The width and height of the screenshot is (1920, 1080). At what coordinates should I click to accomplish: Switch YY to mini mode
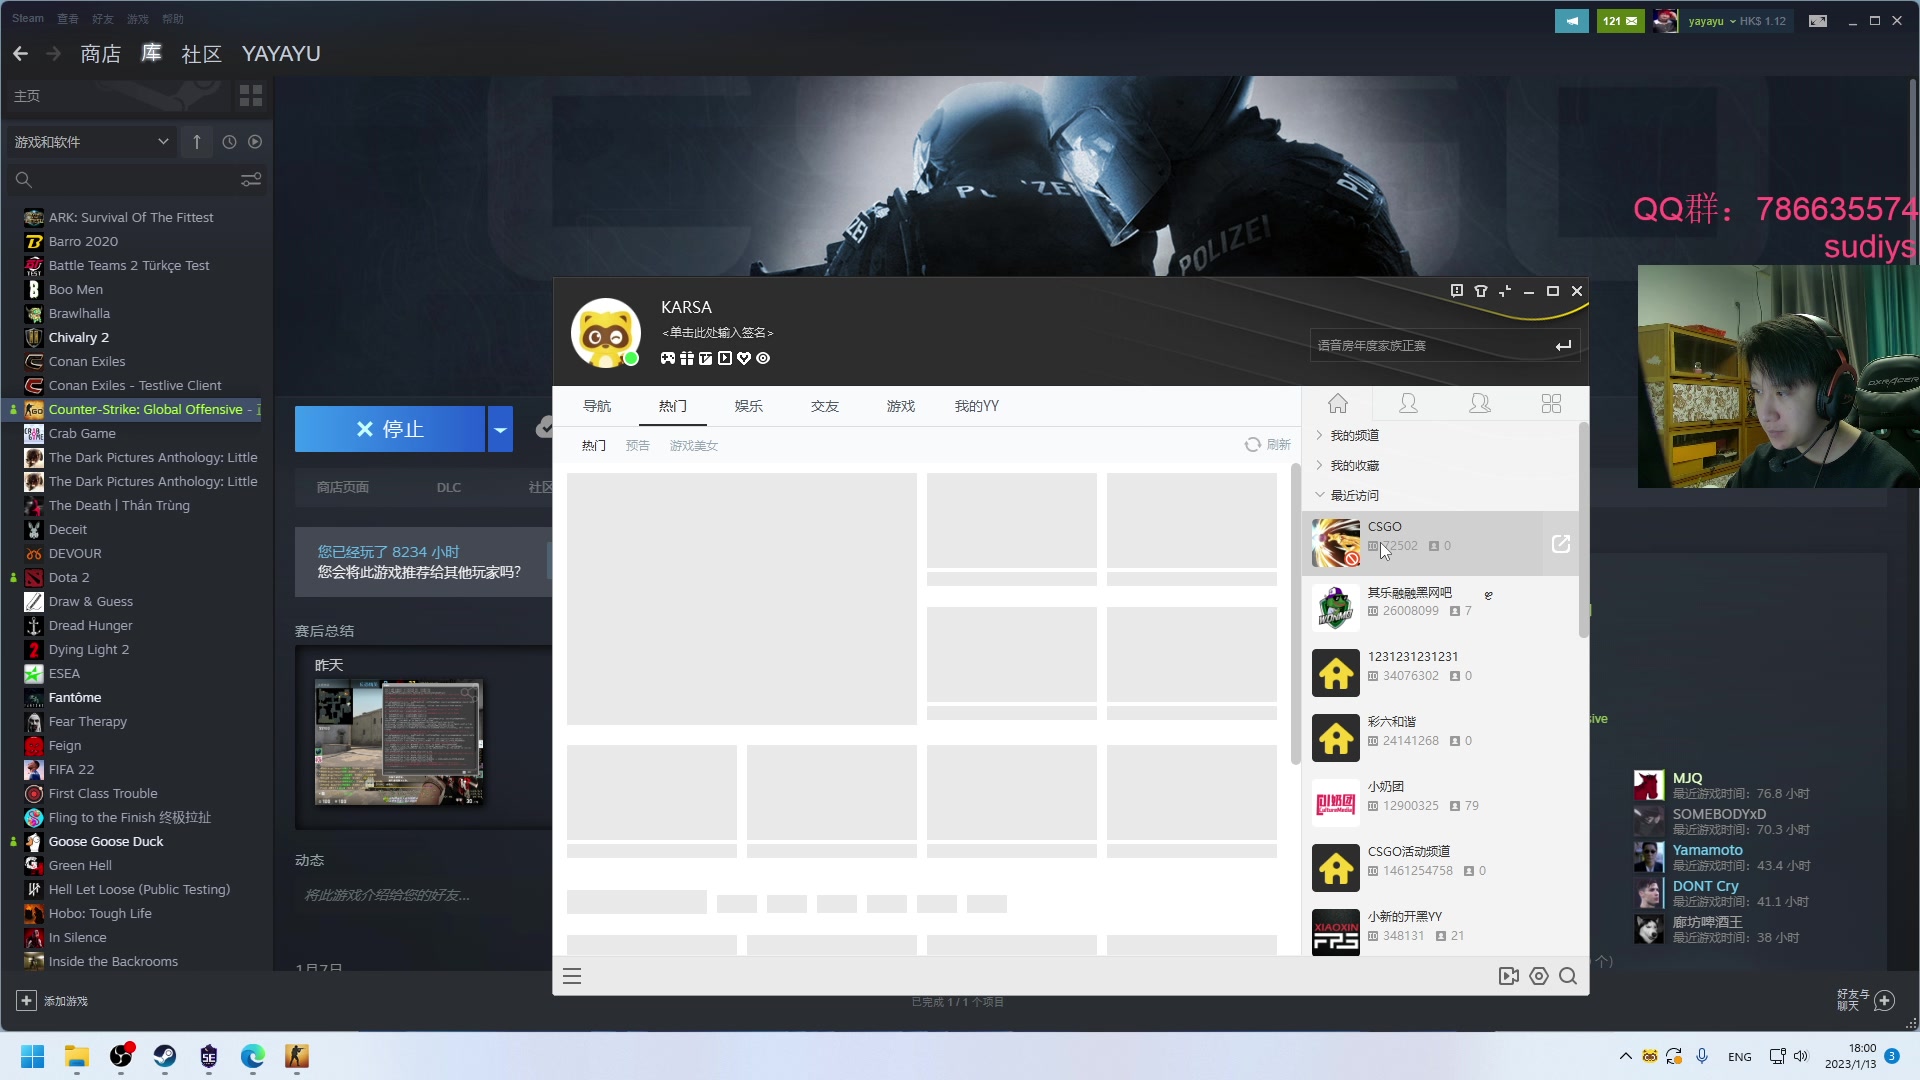tap(1505, 291)
